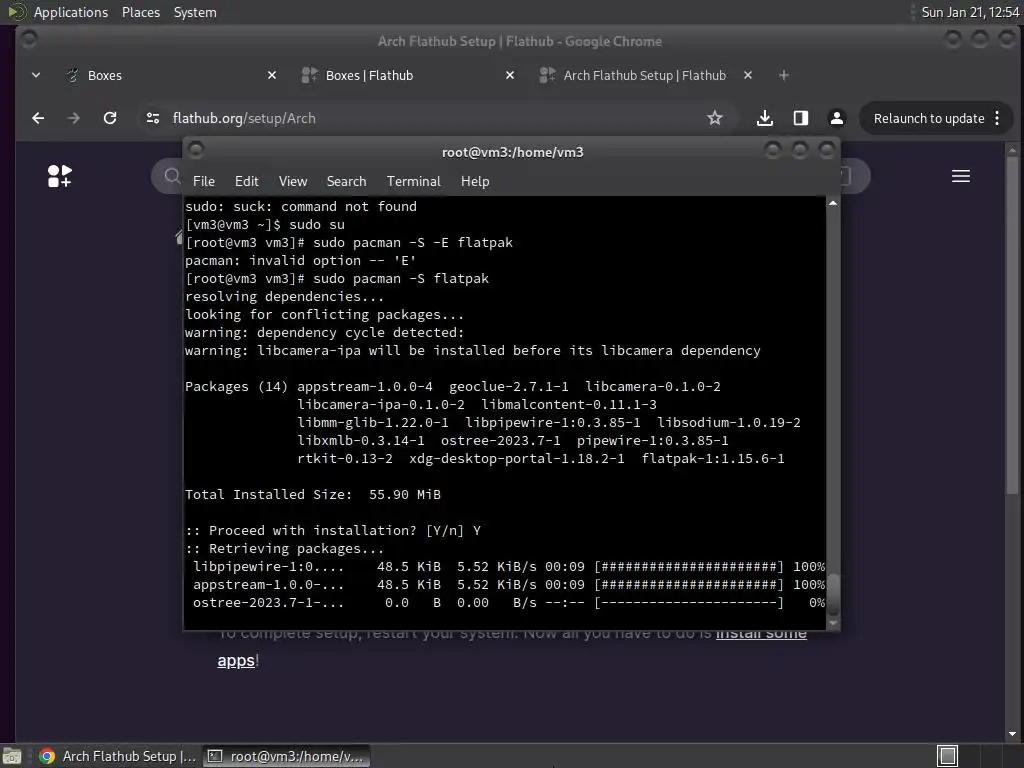The width and height of the screenshot is (1024, 768).
Task: Click the Flathub logo on the page
Action: [x=59, y=176]
